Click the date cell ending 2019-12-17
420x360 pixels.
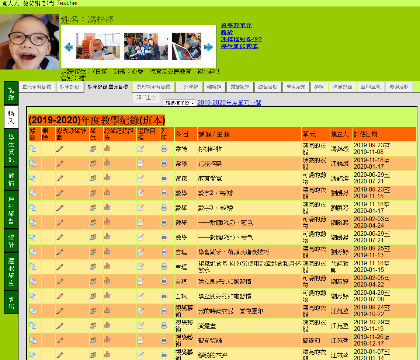(384, 340)
